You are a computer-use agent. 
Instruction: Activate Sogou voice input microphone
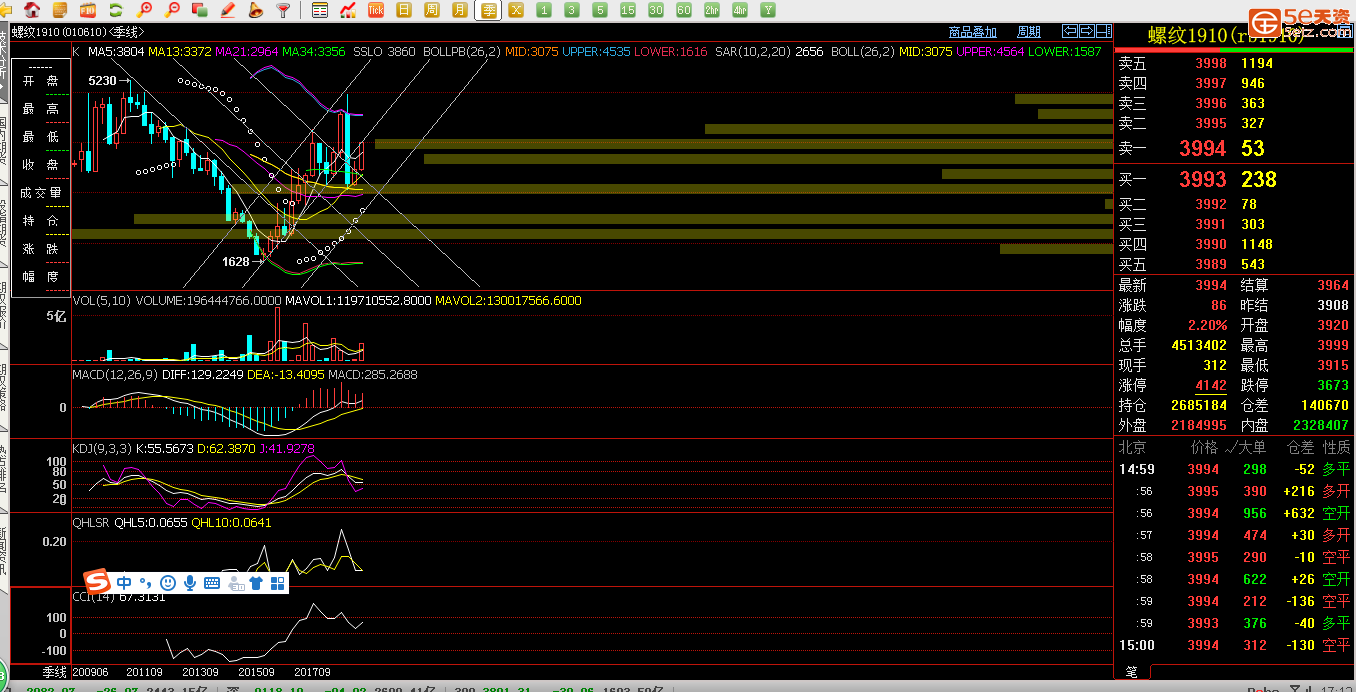coord(190,582)
